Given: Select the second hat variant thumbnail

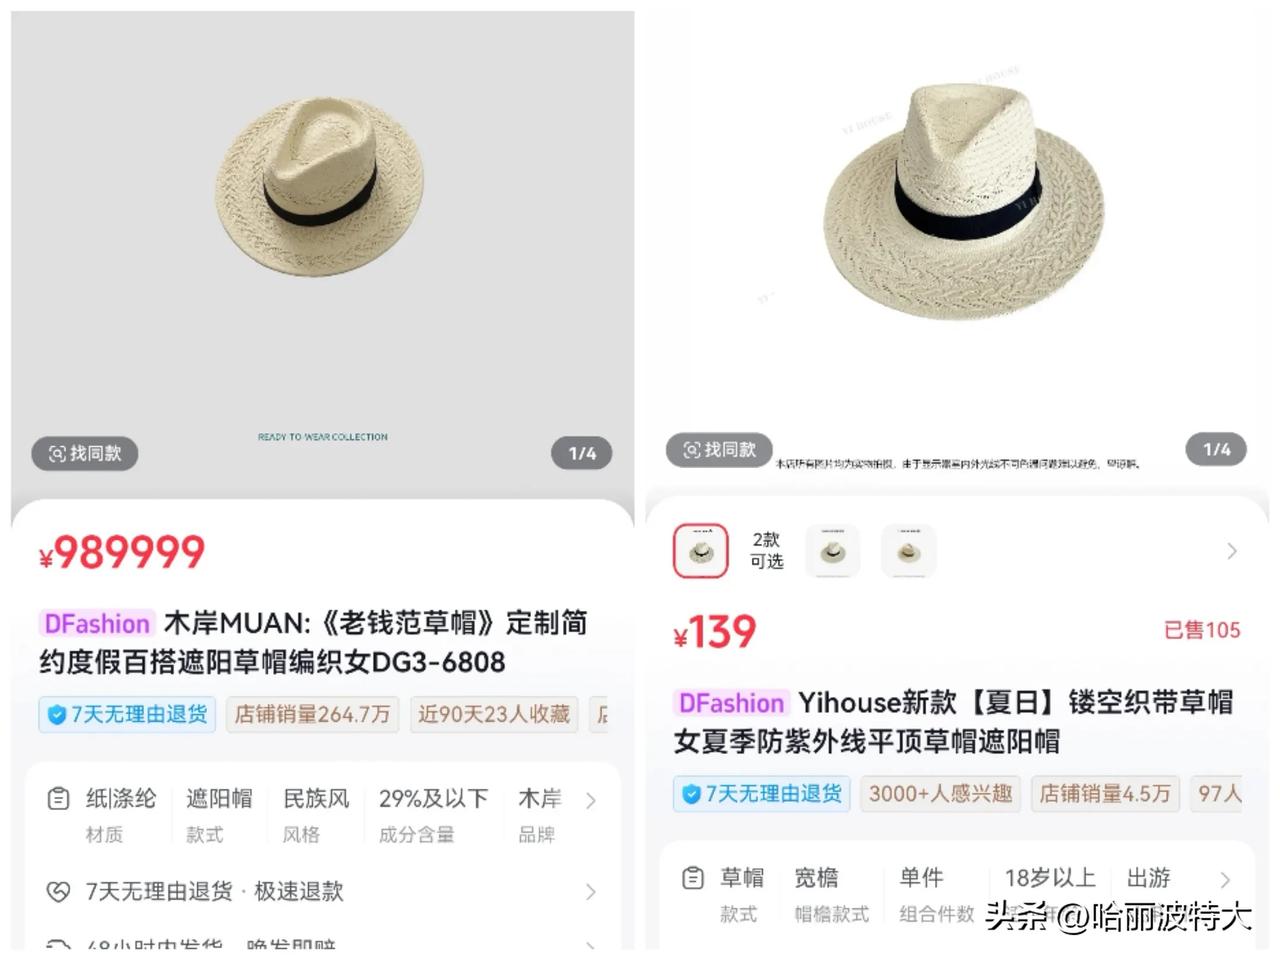Looking at the screenshot, I should 833,551.
